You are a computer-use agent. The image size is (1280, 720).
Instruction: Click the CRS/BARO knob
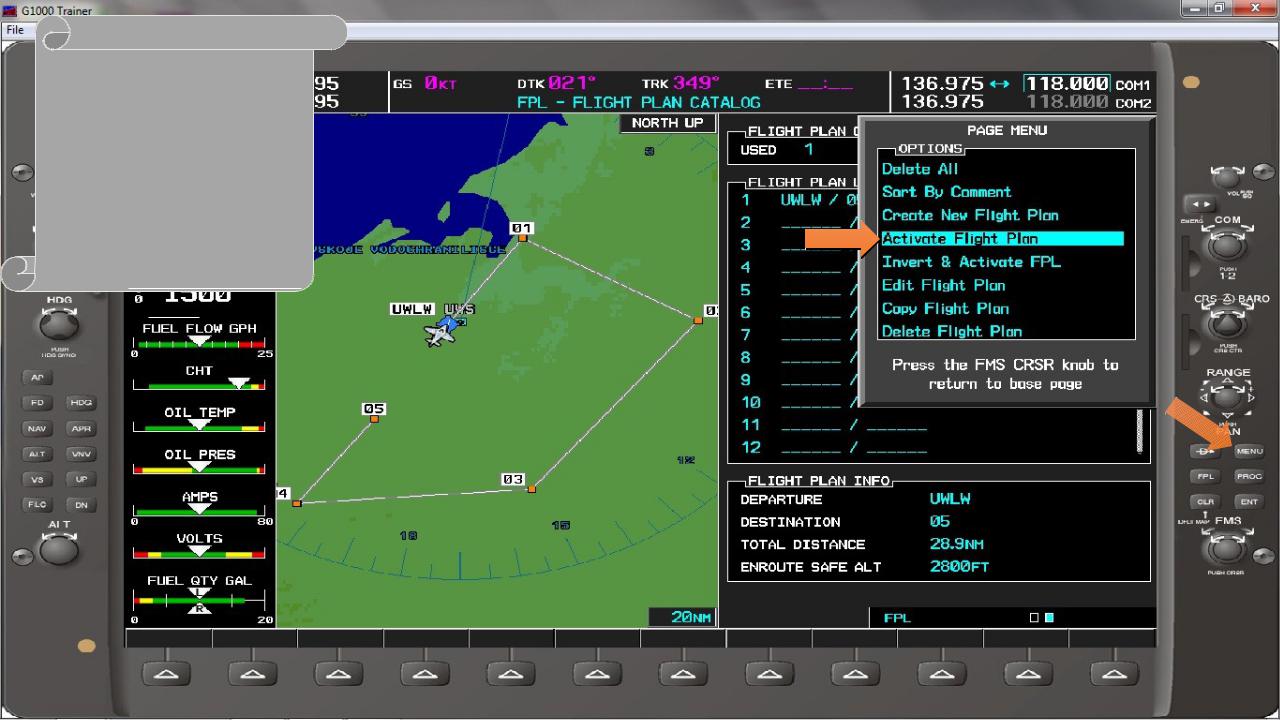[x=1227, y=324]
